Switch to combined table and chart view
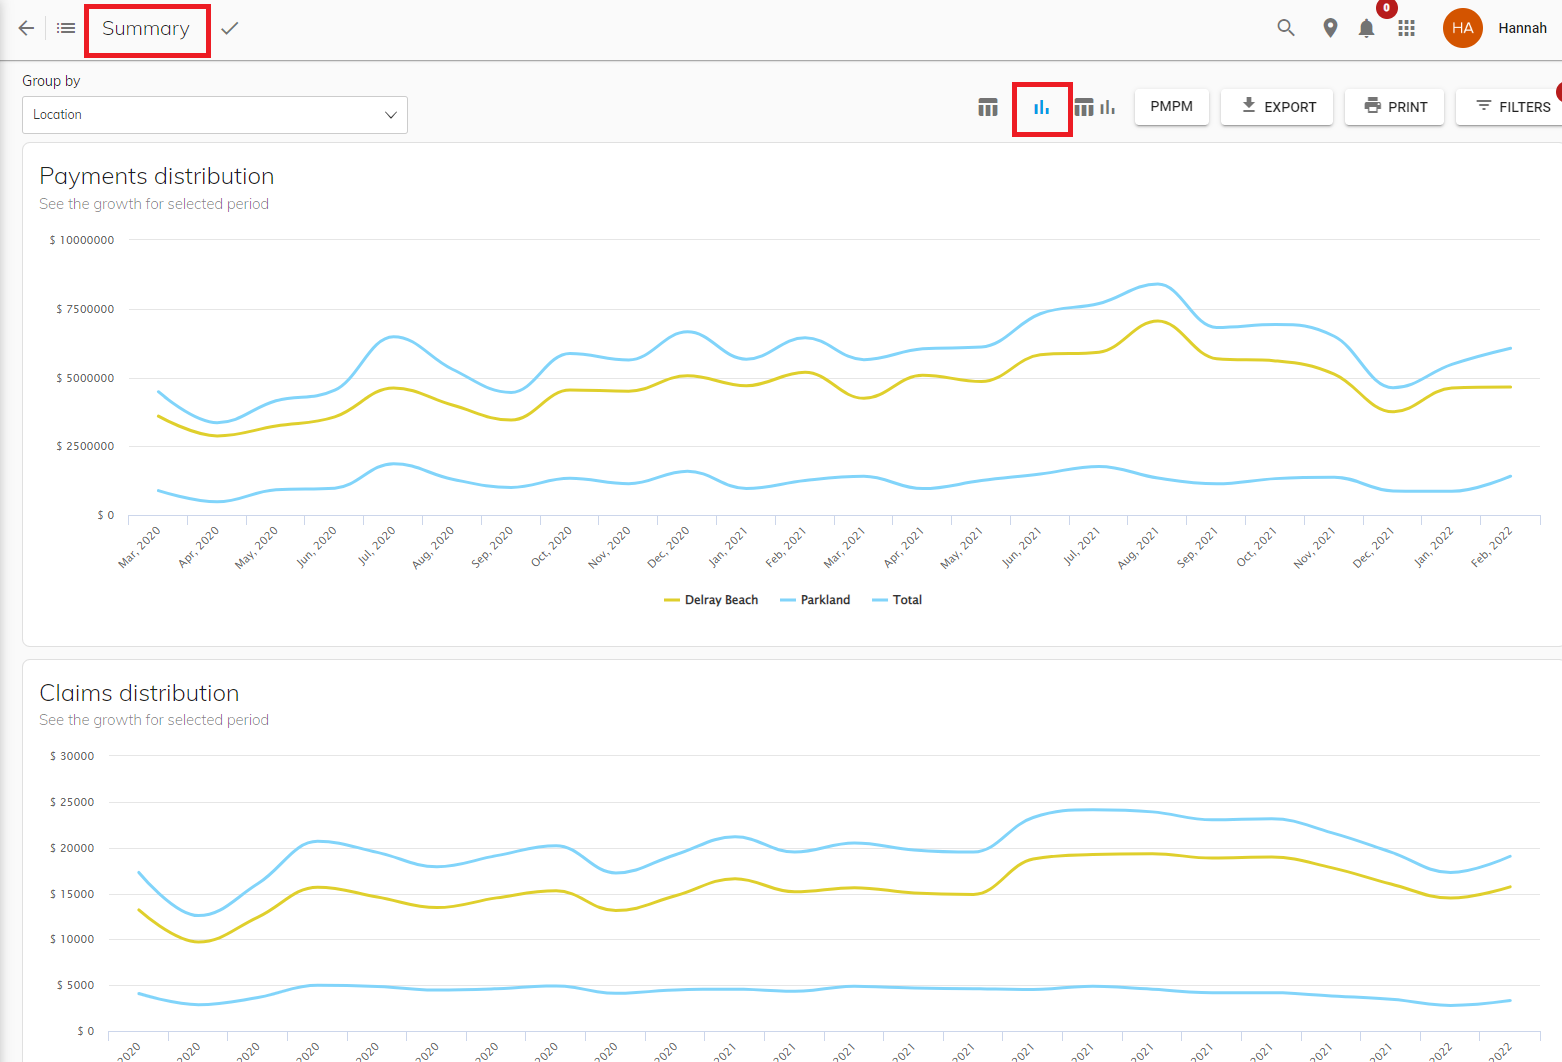Screen dimensions: 1562x1062 pos(1095,107)
